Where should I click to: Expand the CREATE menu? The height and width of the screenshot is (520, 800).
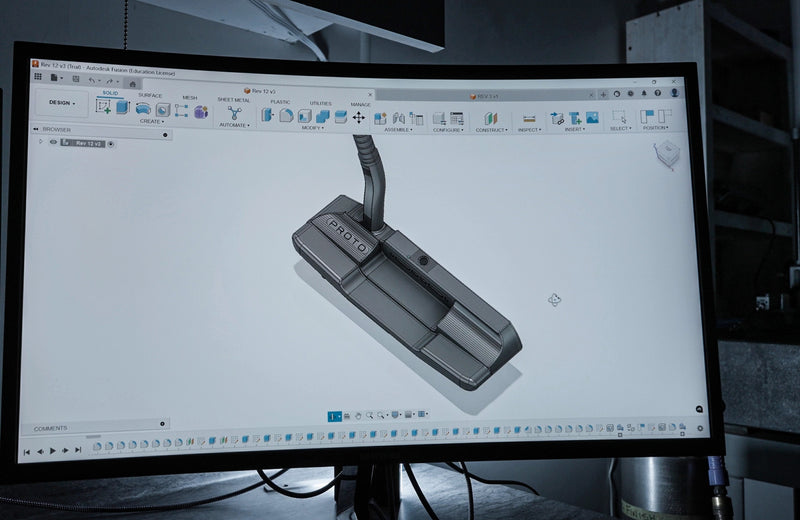point(152,121)
